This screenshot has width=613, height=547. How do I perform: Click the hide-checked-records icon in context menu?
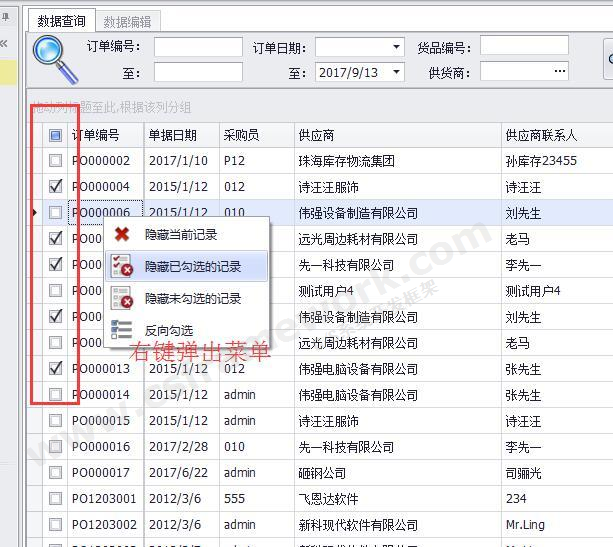[x=122, y=266]
